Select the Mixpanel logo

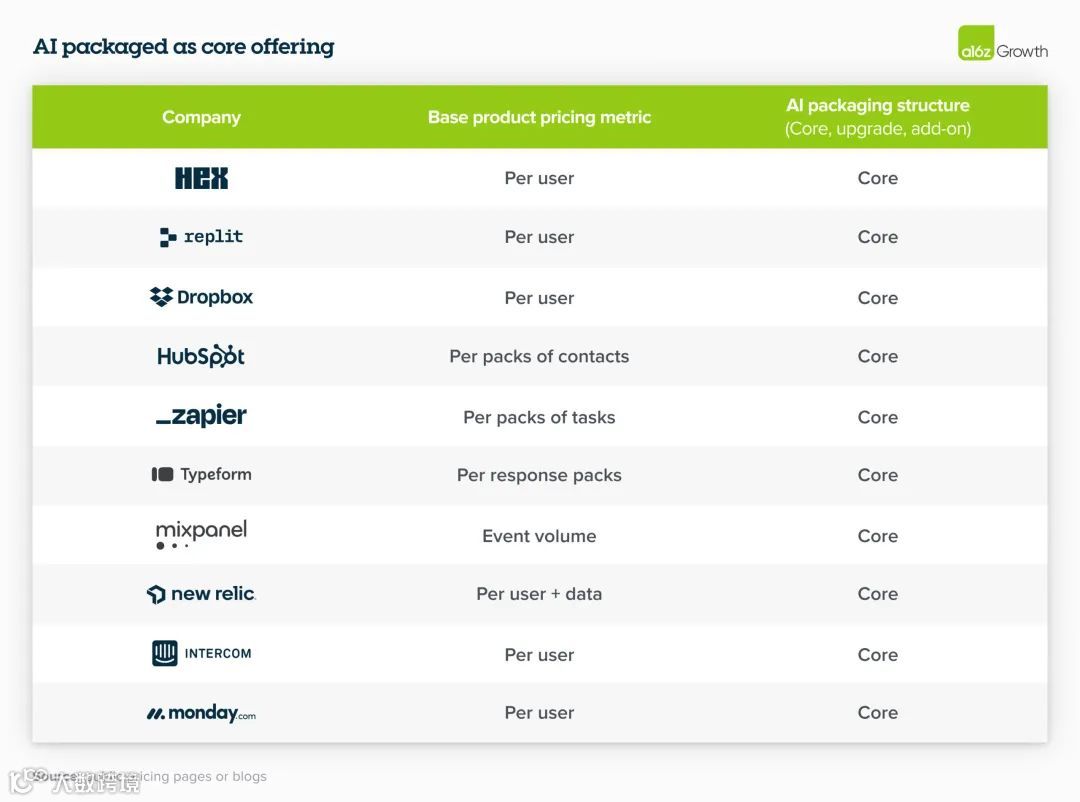point(201,534)
